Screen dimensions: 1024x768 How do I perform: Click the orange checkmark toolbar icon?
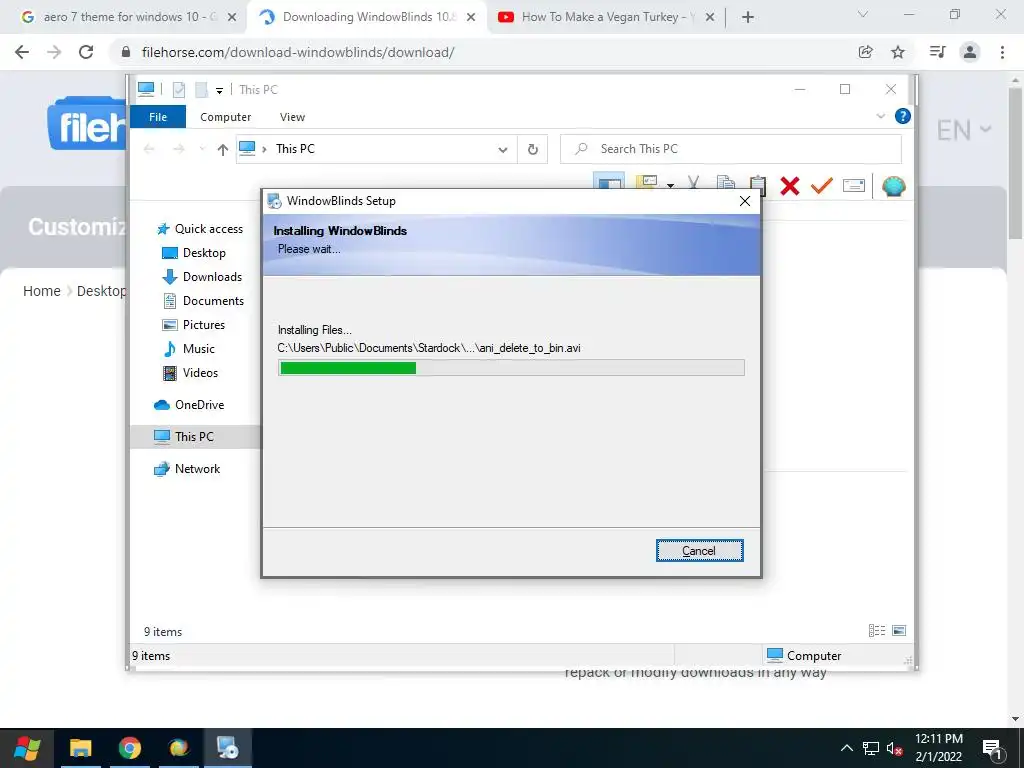click(x=822, y=186)
